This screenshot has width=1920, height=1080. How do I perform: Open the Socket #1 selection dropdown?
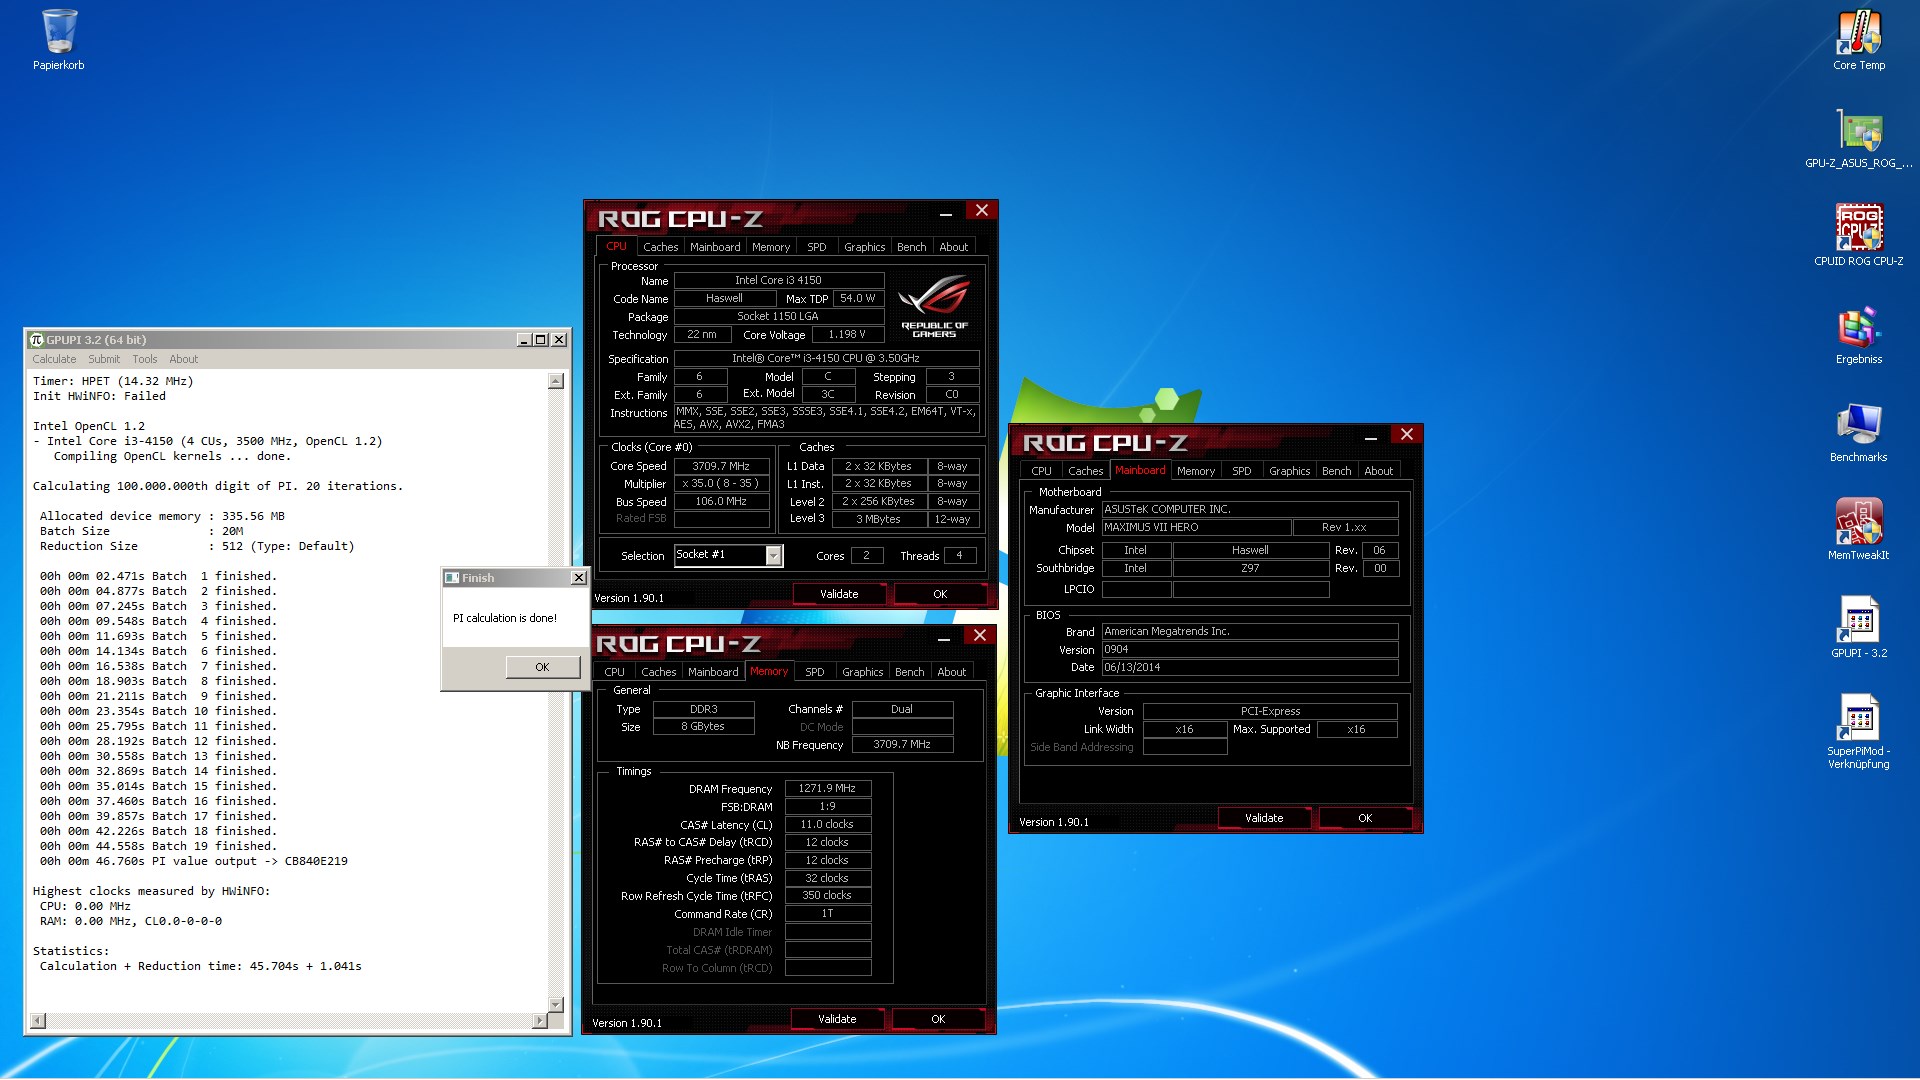coord(773,556)
